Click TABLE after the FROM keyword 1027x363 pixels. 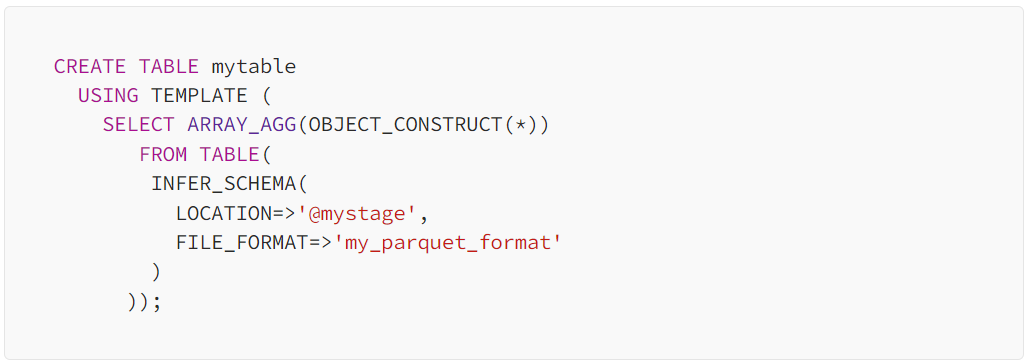(x=229, y=155)
